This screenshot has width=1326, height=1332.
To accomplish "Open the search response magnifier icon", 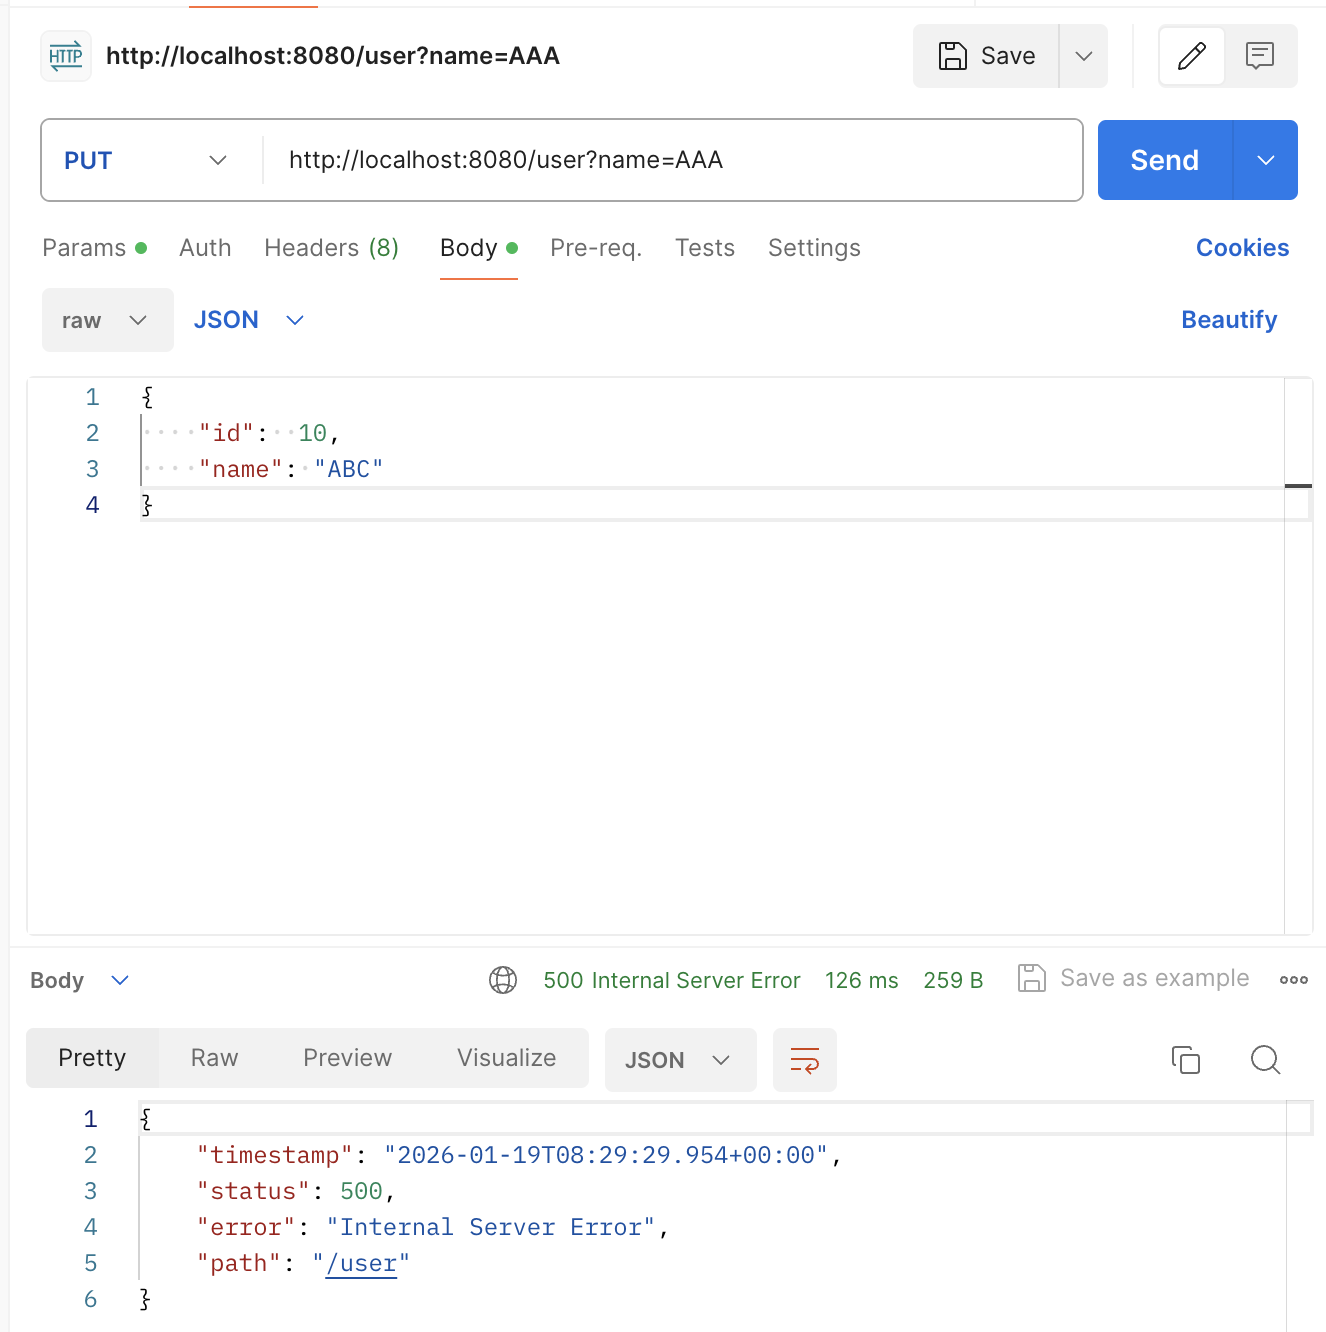I will [x=1266, y=1060].
